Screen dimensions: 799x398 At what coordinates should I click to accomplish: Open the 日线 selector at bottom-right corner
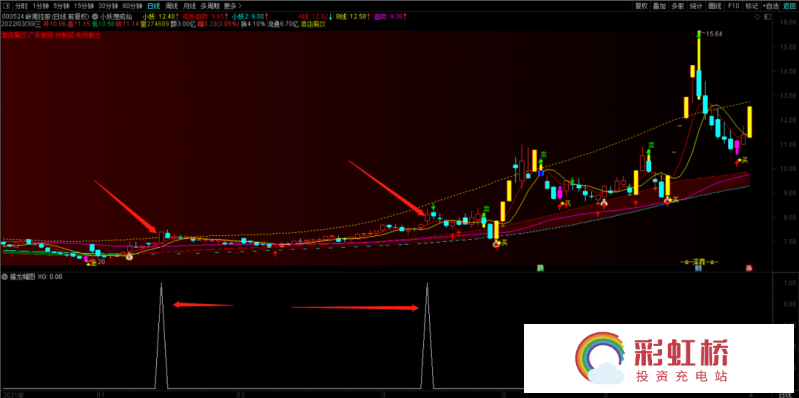784,394
